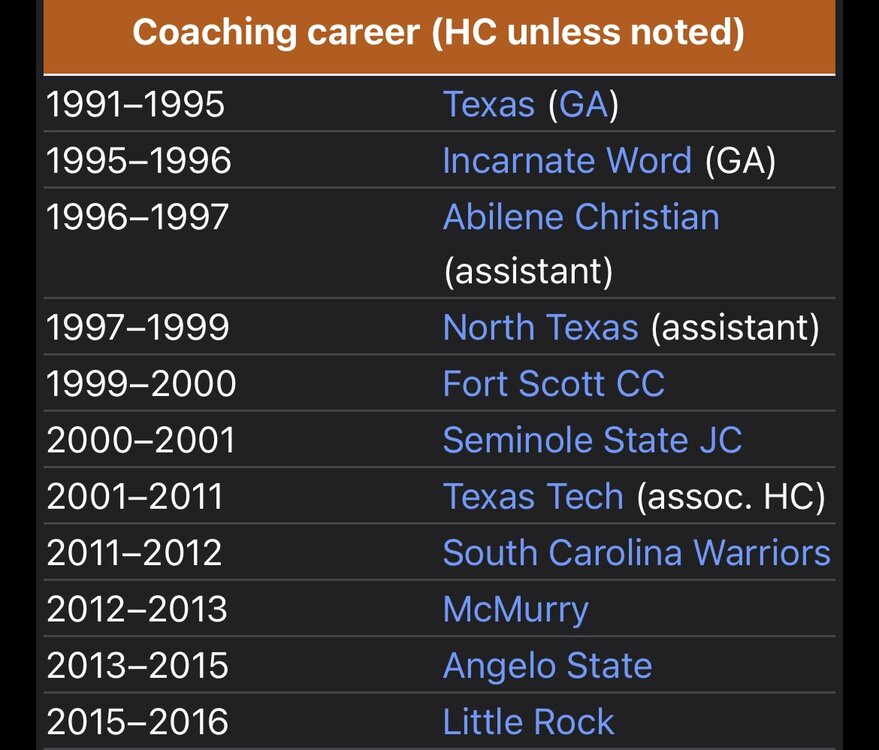Open the North Texas link

tap(540, 327)
